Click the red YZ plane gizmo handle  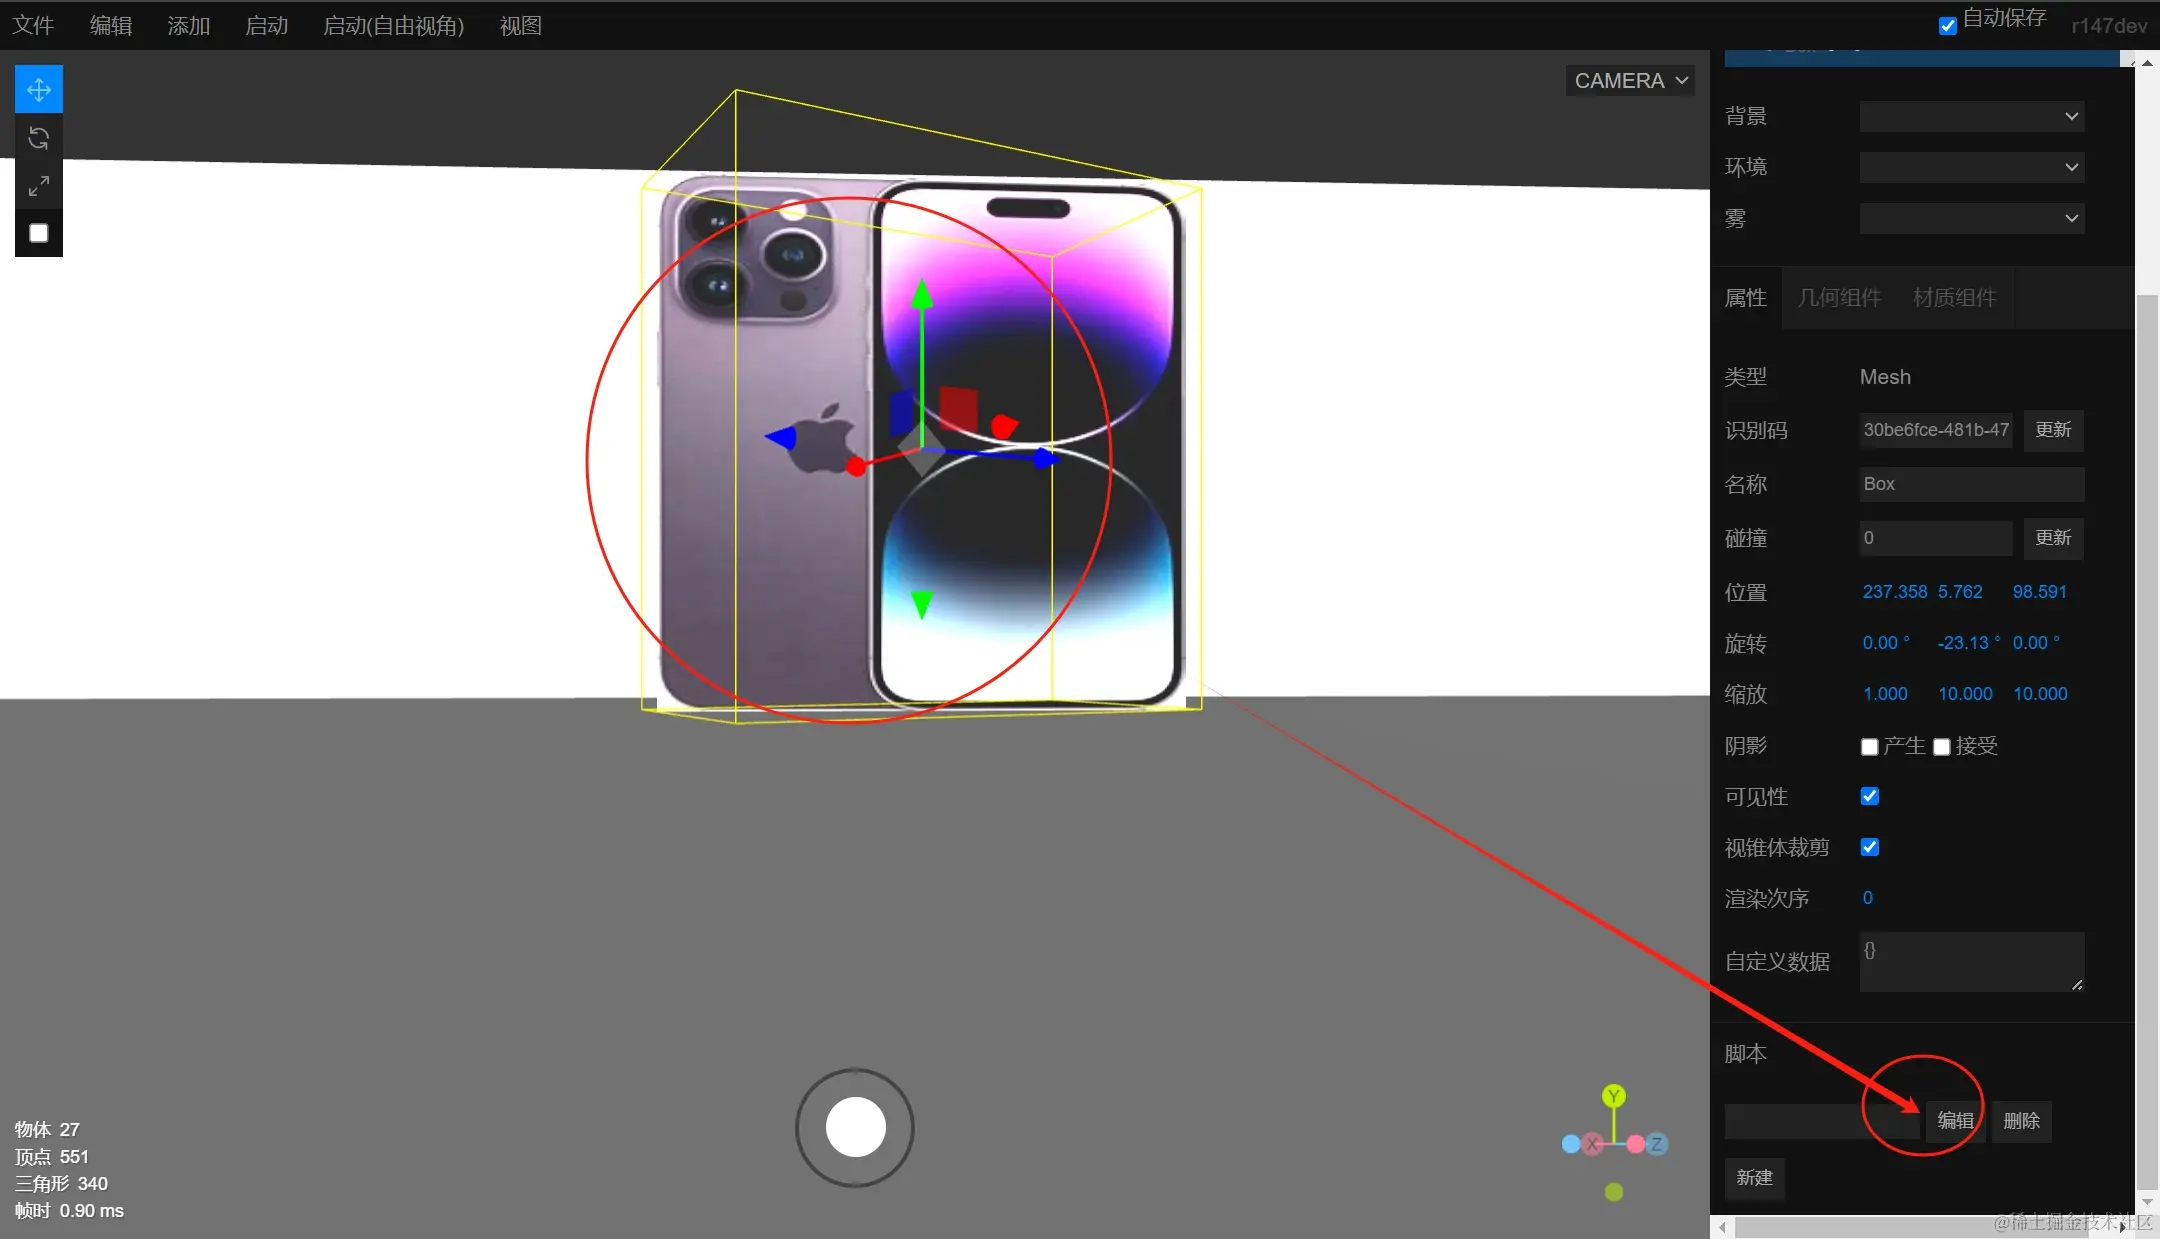[x=958, y=408]
